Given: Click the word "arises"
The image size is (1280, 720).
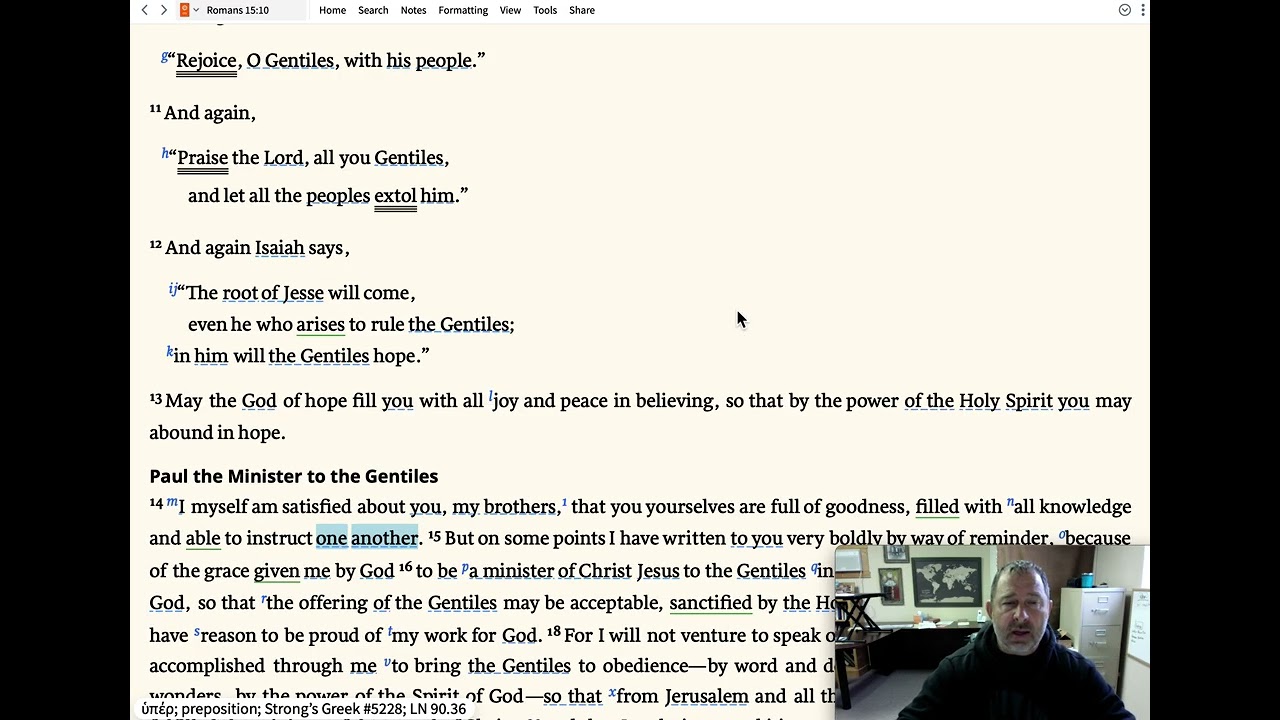Looking at the screenshot, I should point(320,325).
